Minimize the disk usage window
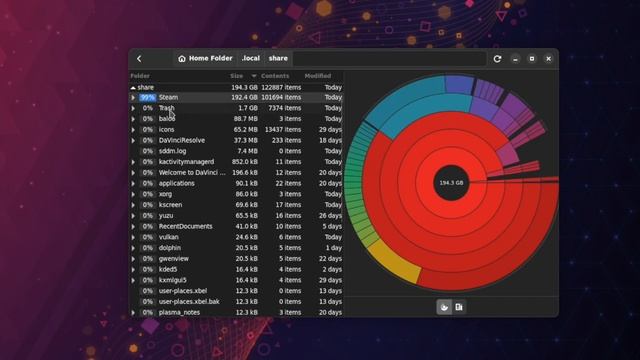This screenshot has height=360, width=640. tap(516, 59)
